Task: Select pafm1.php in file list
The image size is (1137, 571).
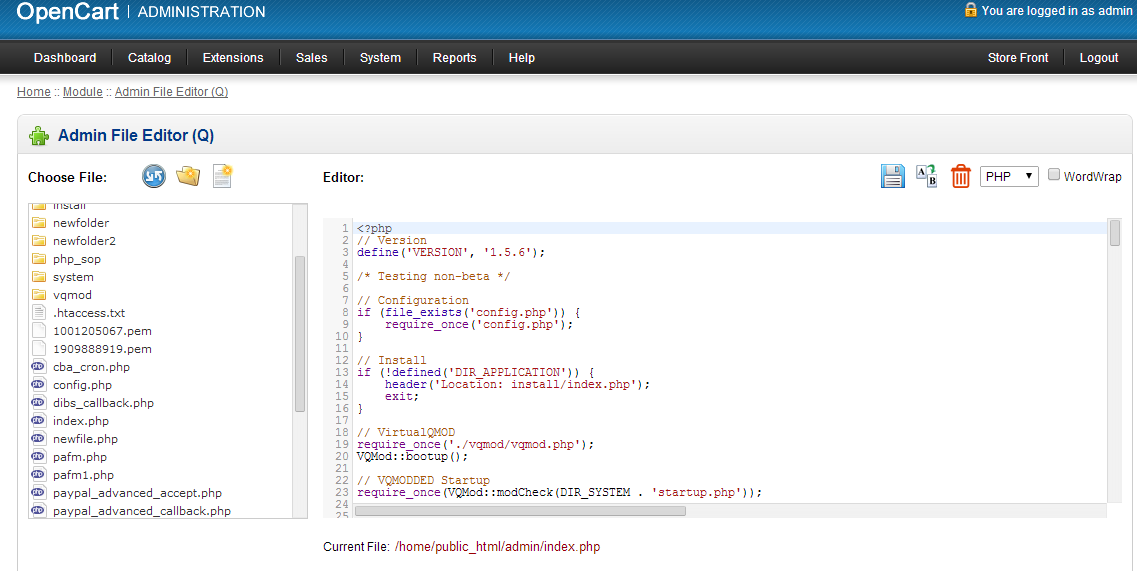Action: (83, 475)
